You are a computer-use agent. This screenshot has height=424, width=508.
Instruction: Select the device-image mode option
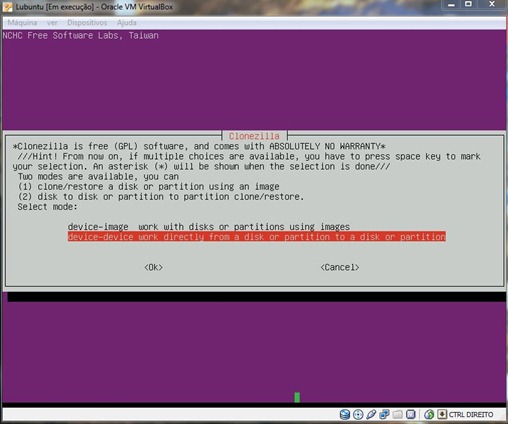point(209,227)
